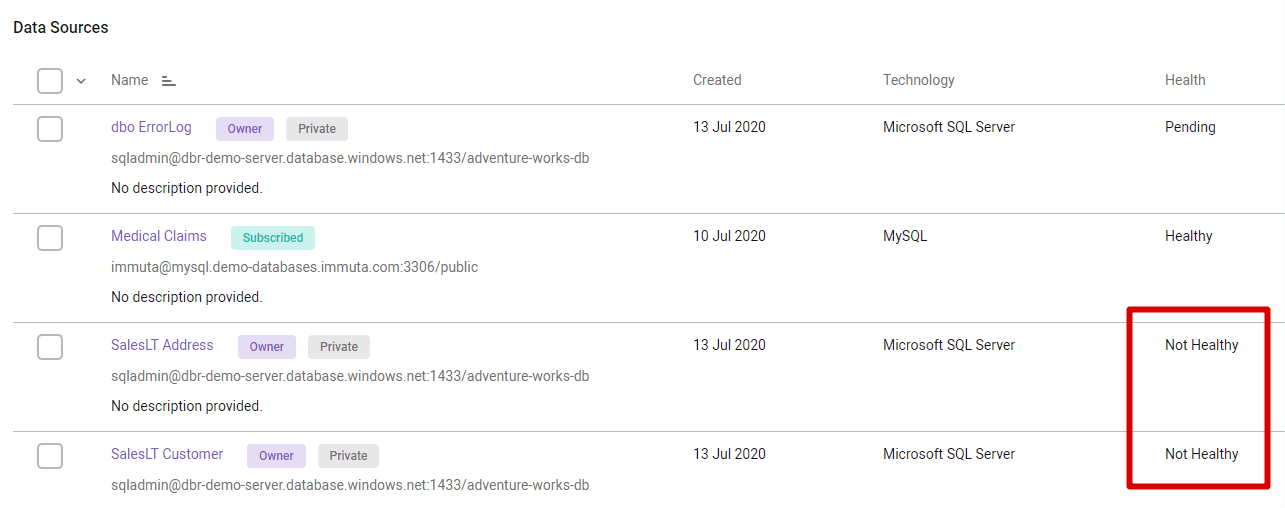
Task: Click the Created column header
Action: [717, 80]
